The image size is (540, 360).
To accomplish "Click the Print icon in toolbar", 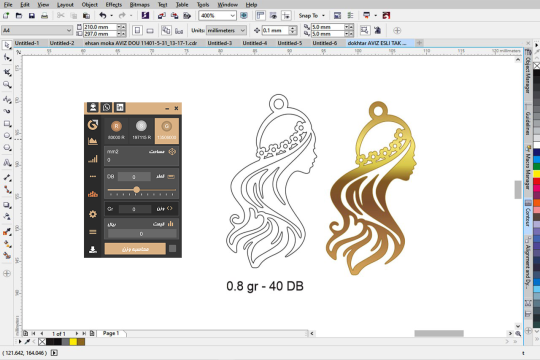I will [x=44, y=16].
